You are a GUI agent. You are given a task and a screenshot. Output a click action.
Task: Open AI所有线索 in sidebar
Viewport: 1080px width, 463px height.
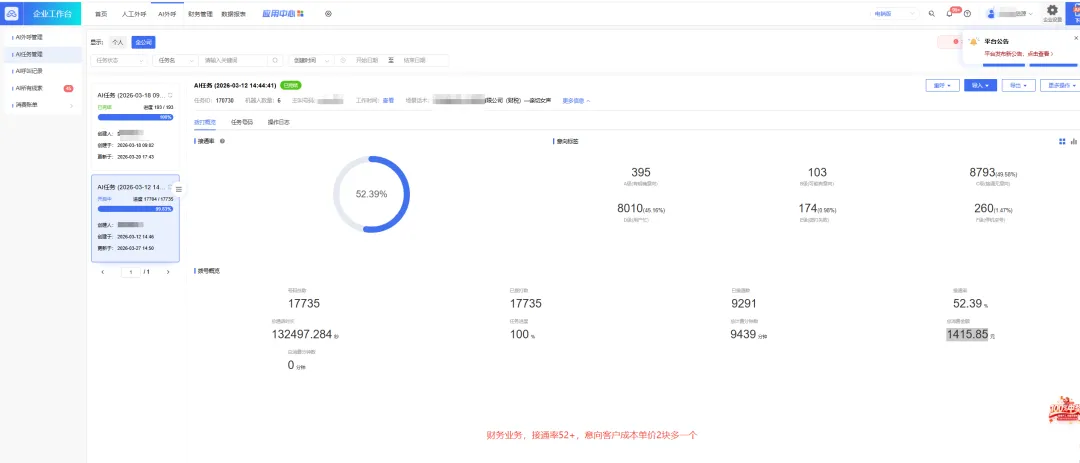pos(41,88)
